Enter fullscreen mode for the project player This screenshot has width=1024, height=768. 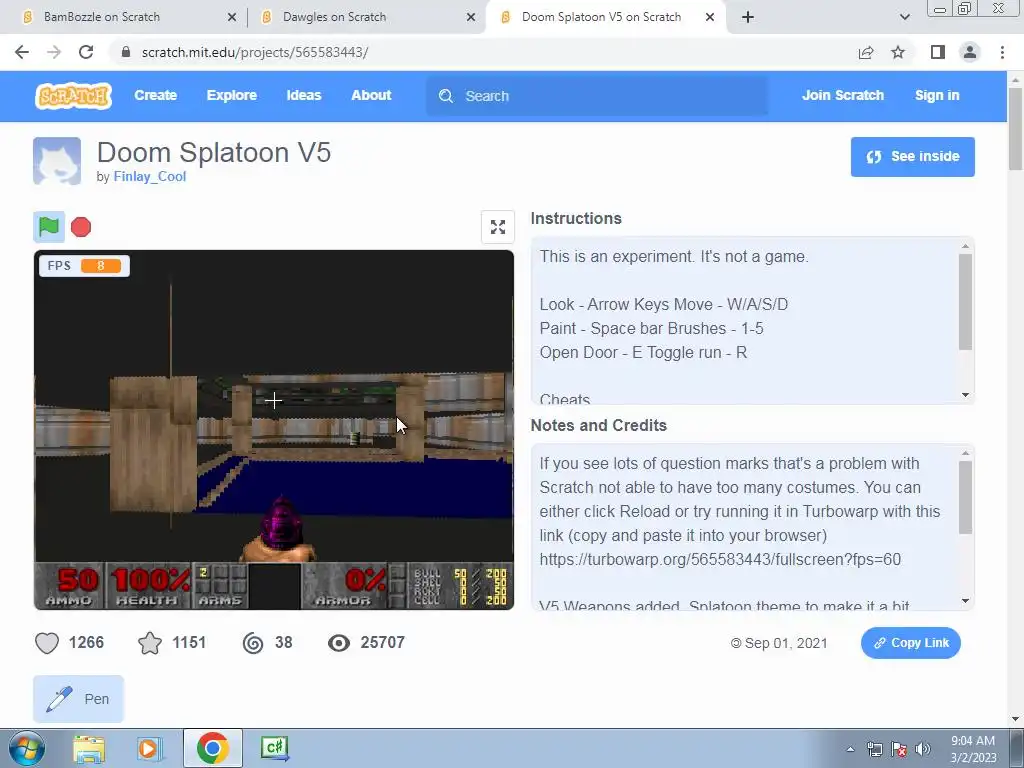tap(498, 227)
